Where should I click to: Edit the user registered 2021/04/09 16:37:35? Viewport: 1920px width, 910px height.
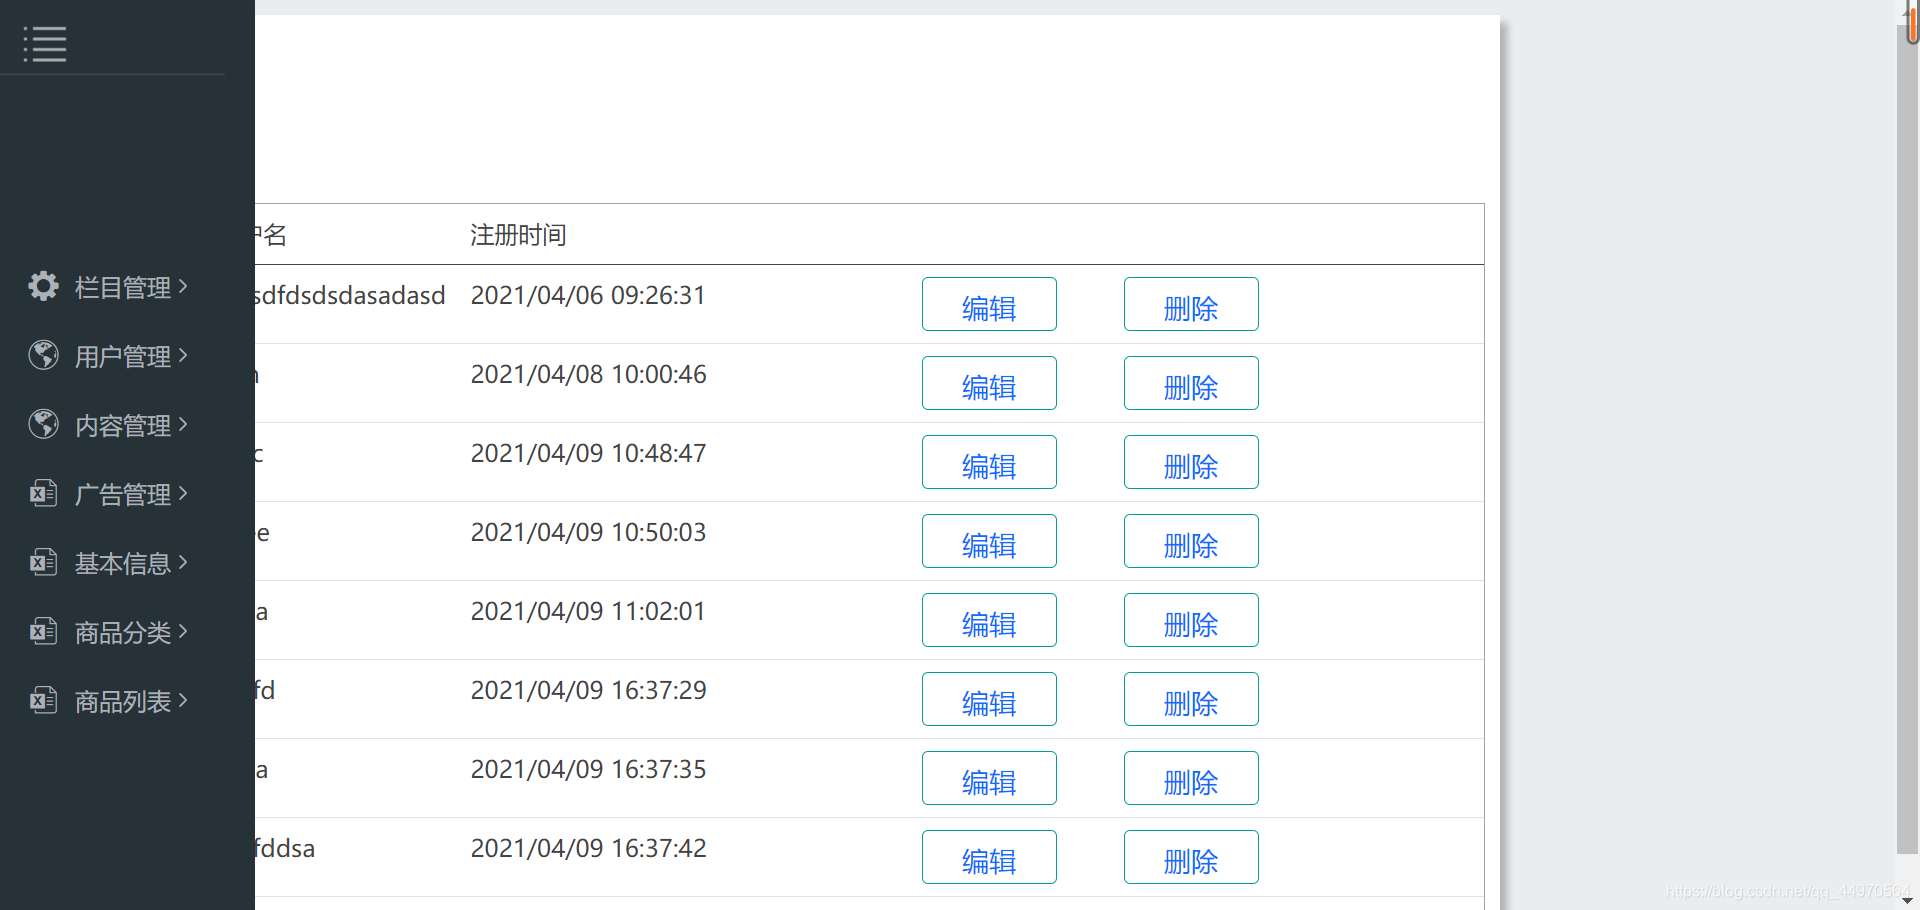coord(988,777)
